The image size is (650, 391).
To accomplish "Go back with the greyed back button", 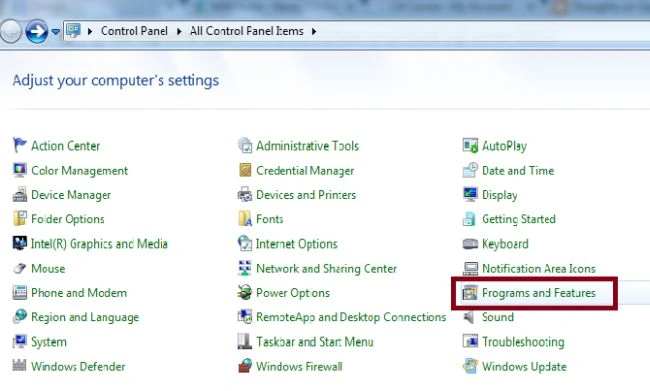I will coord(10,31).
